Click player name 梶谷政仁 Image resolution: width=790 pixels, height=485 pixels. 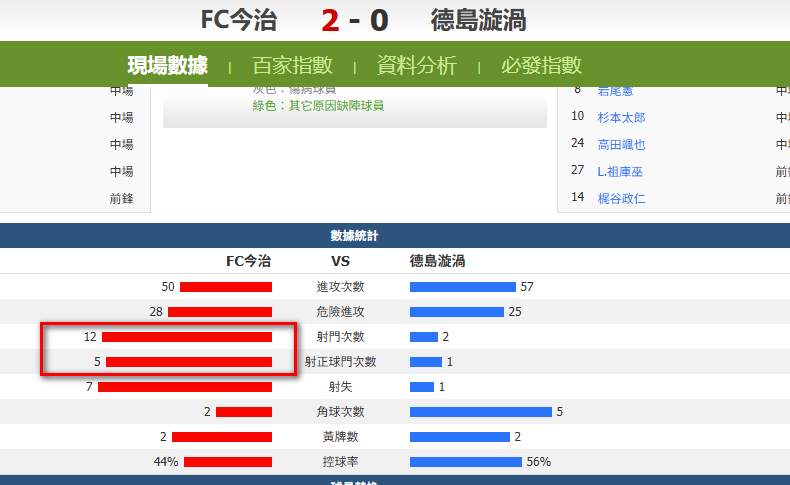621,198
